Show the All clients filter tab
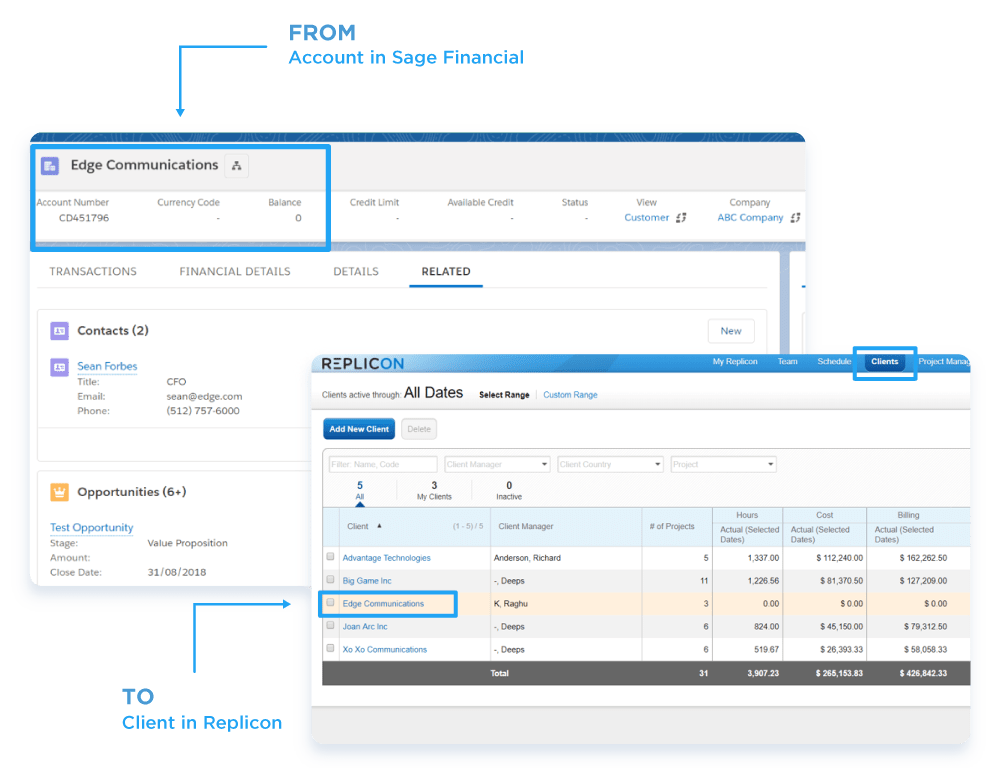 360,491
